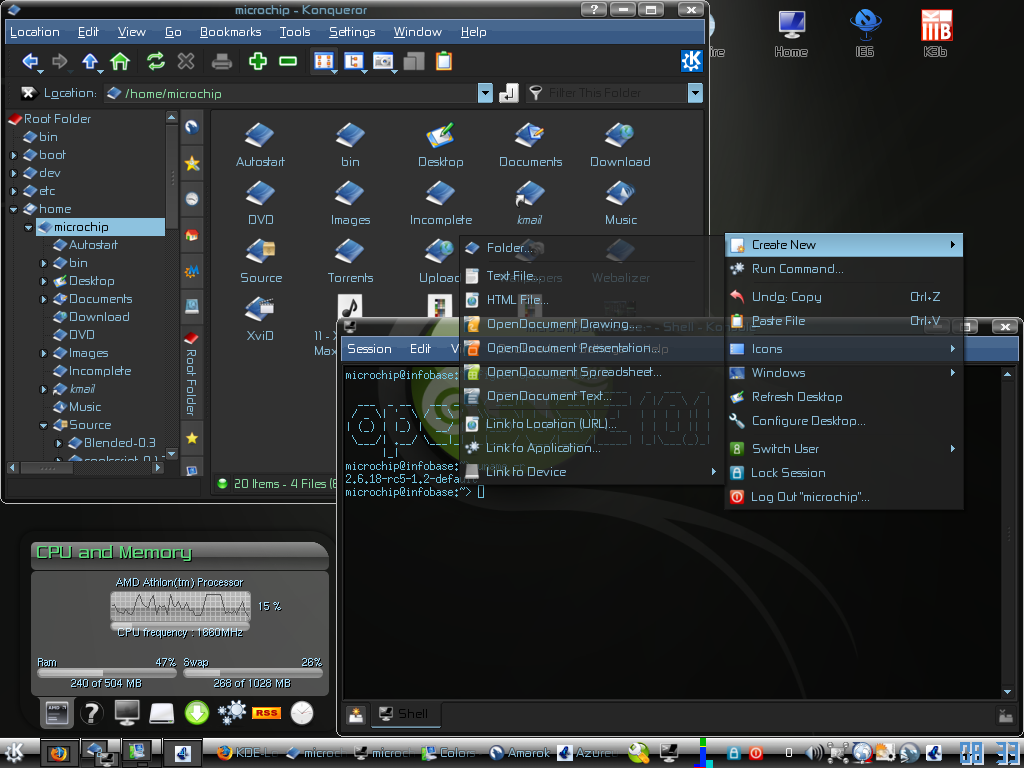1024x768 pixels.
Task: Expand the etc folder in tree
Action: click(x=14, y=191)
